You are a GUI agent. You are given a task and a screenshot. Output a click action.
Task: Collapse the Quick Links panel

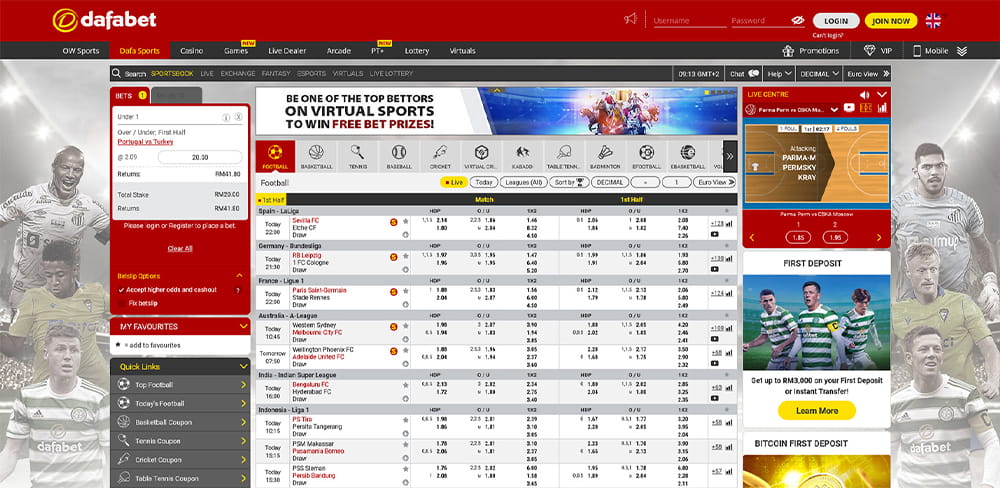click(x=243, y=367)
